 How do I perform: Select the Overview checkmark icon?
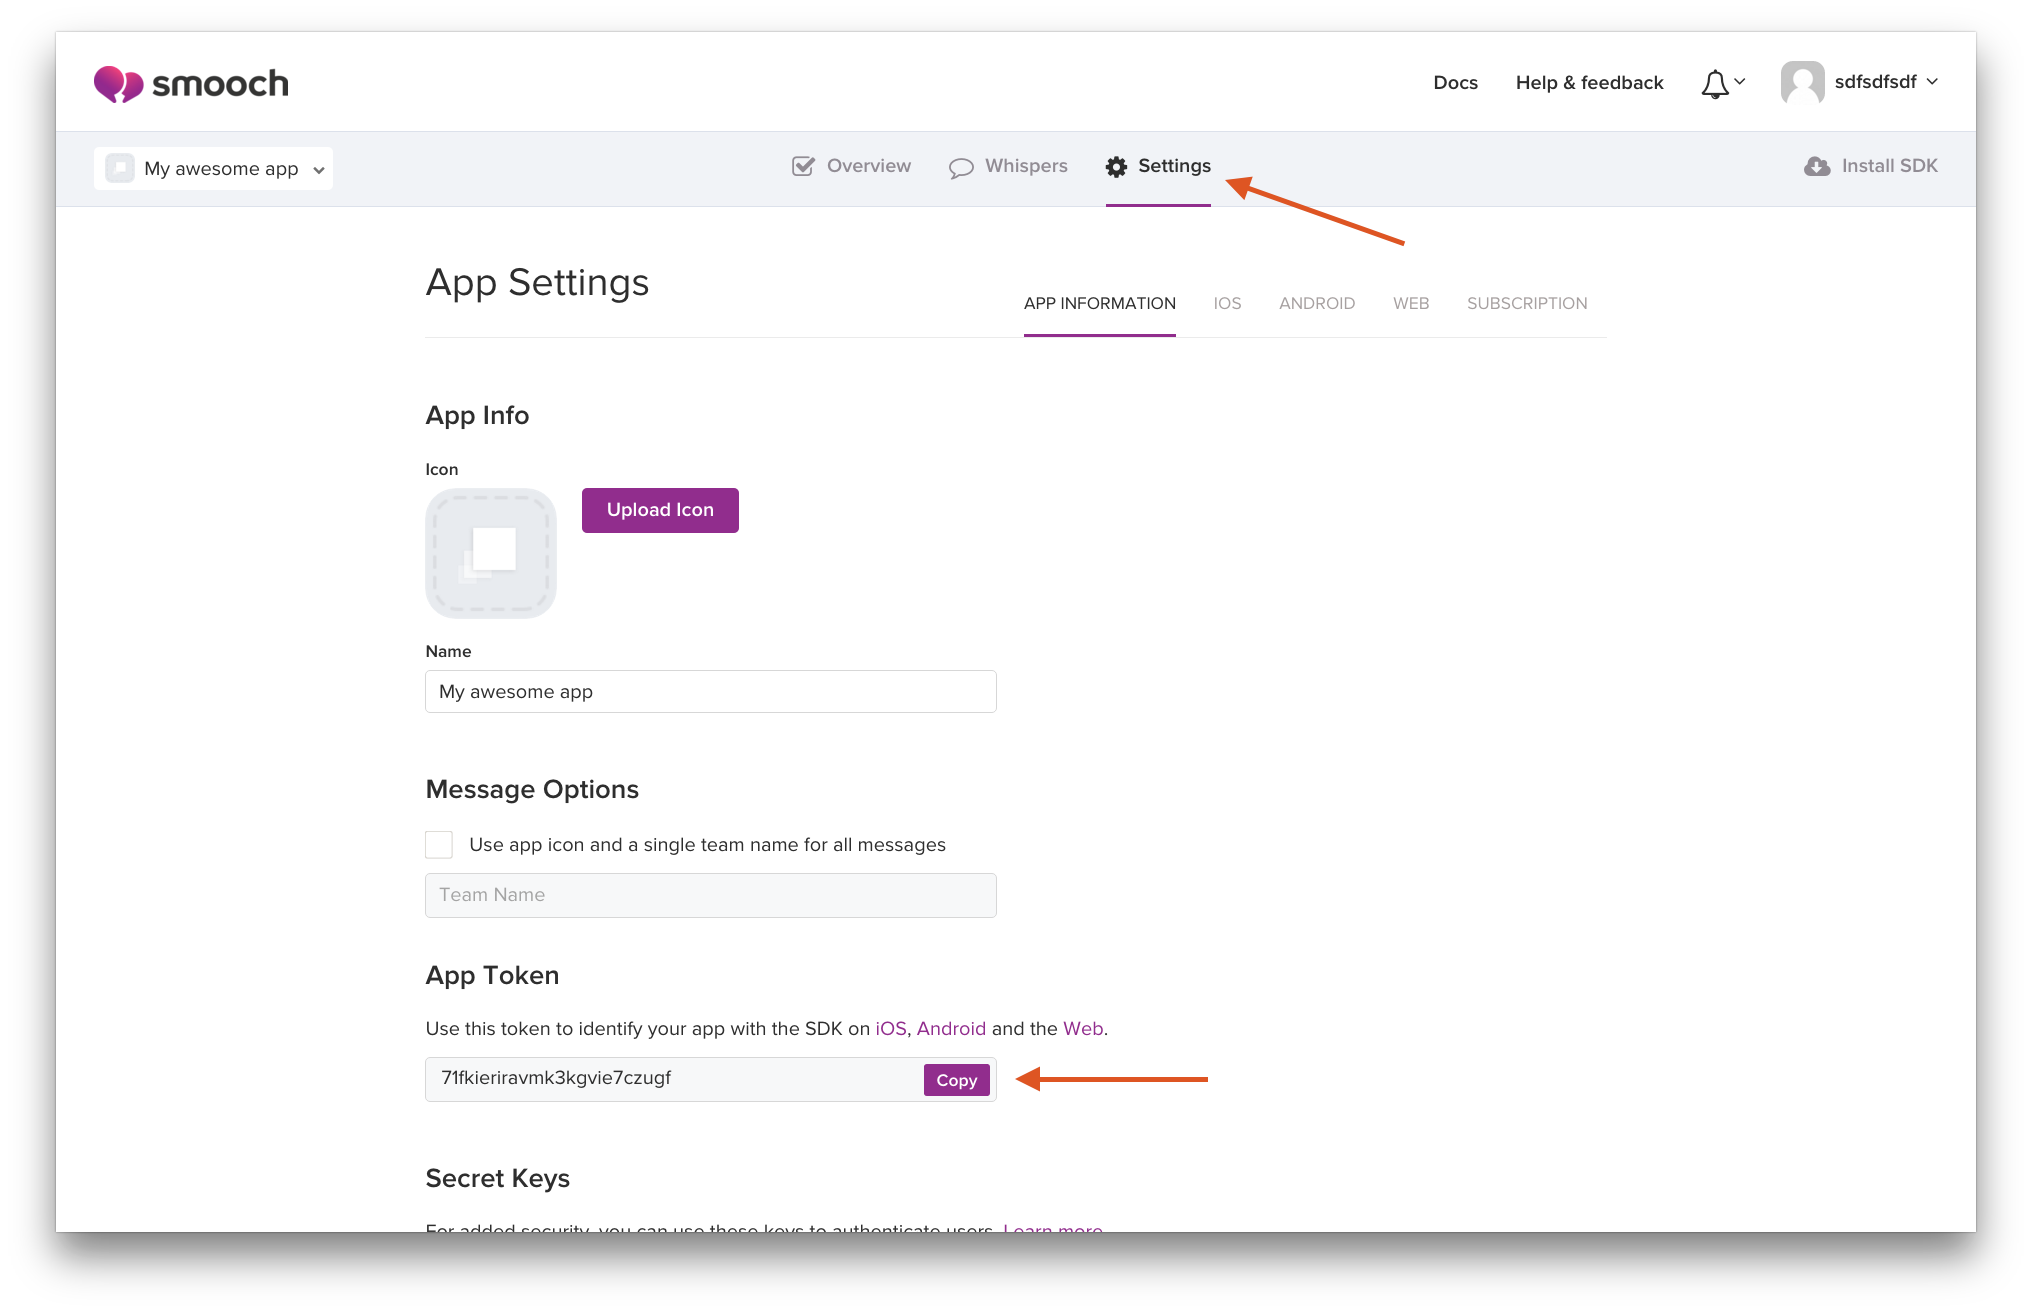tap(803, 166)
